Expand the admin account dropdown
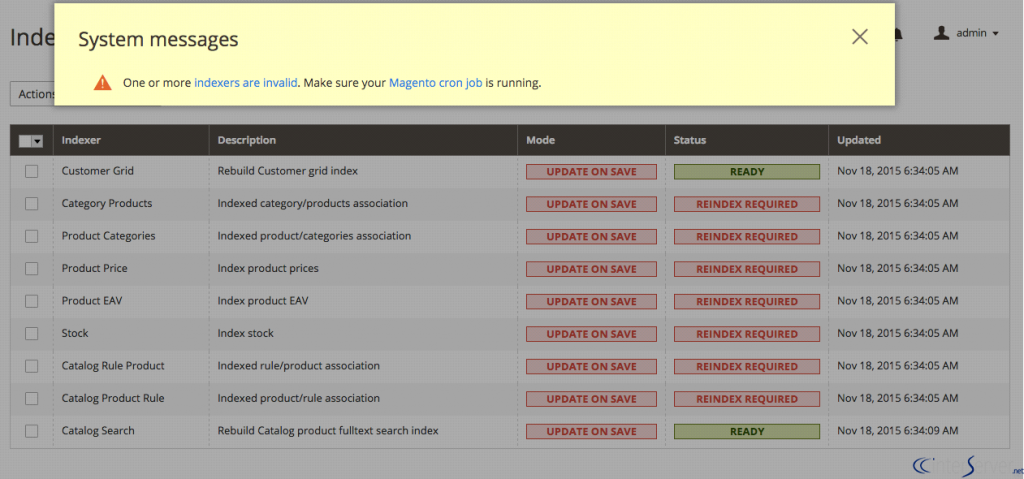The image size is (1024, 479). tap(995, 34)
